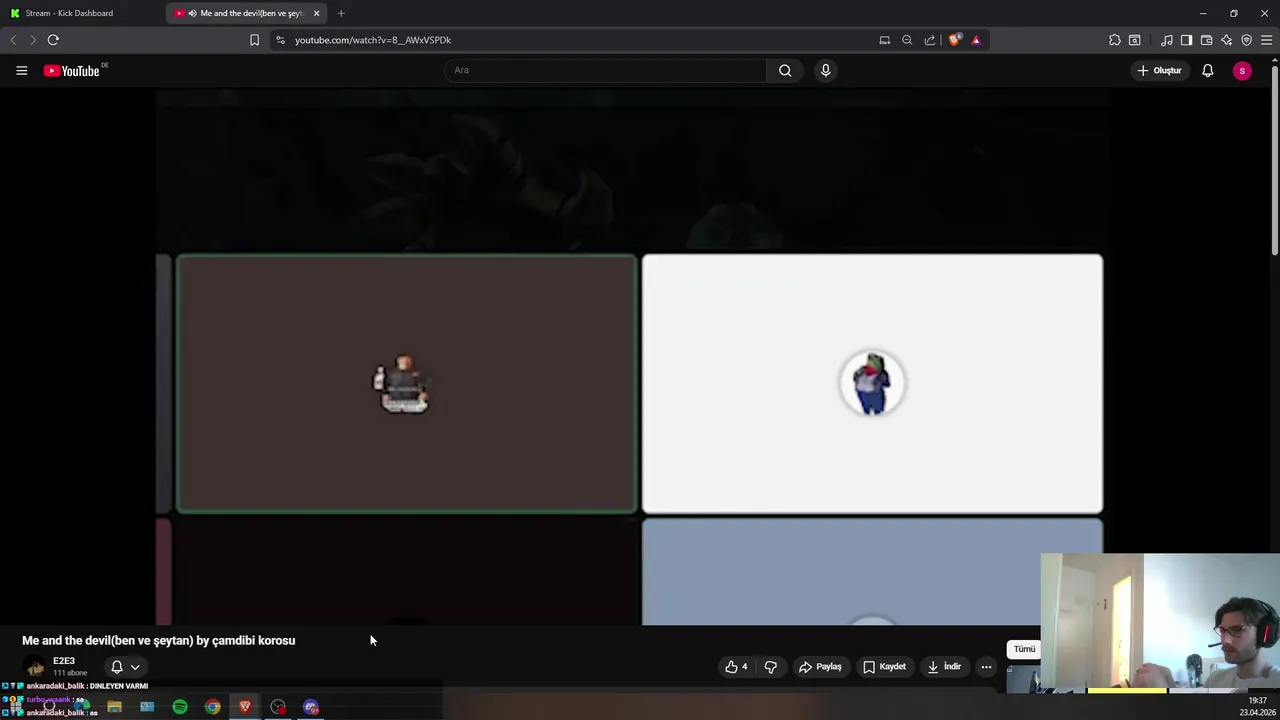Viewport: 1280px width, 720px height.
Task: Open Brave Rewards triangle icon
Action: tap(976, 40)
